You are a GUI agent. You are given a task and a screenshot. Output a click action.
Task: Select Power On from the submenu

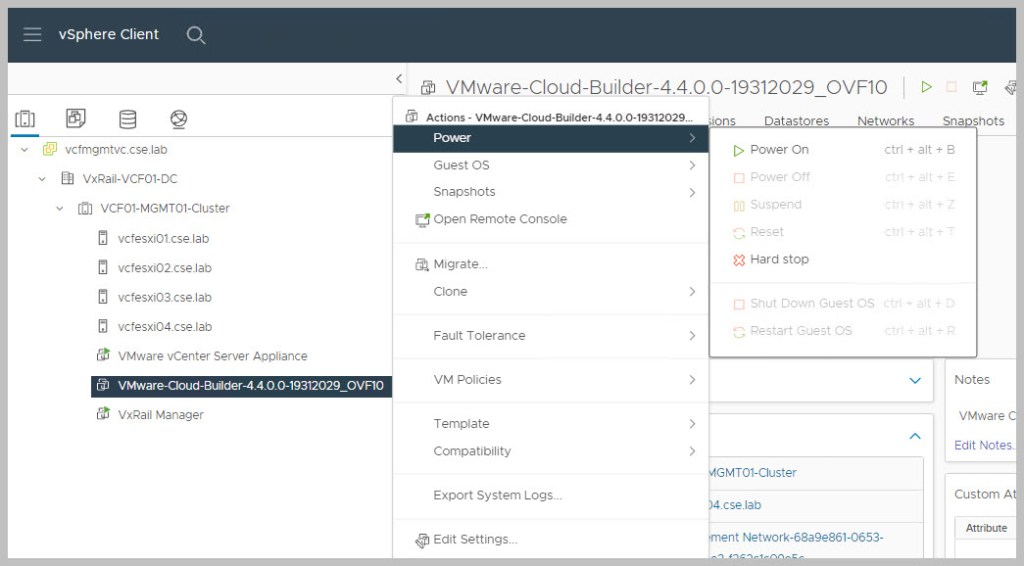[778, 150]
